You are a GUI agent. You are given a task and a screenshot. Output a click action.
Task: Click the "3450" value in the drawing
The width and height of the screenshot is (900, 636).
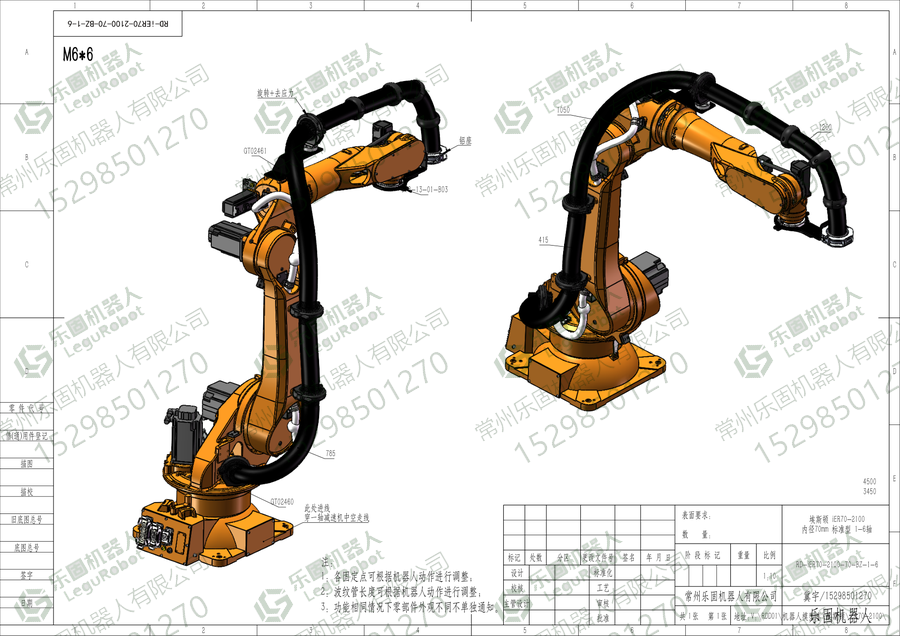(870, 491)
